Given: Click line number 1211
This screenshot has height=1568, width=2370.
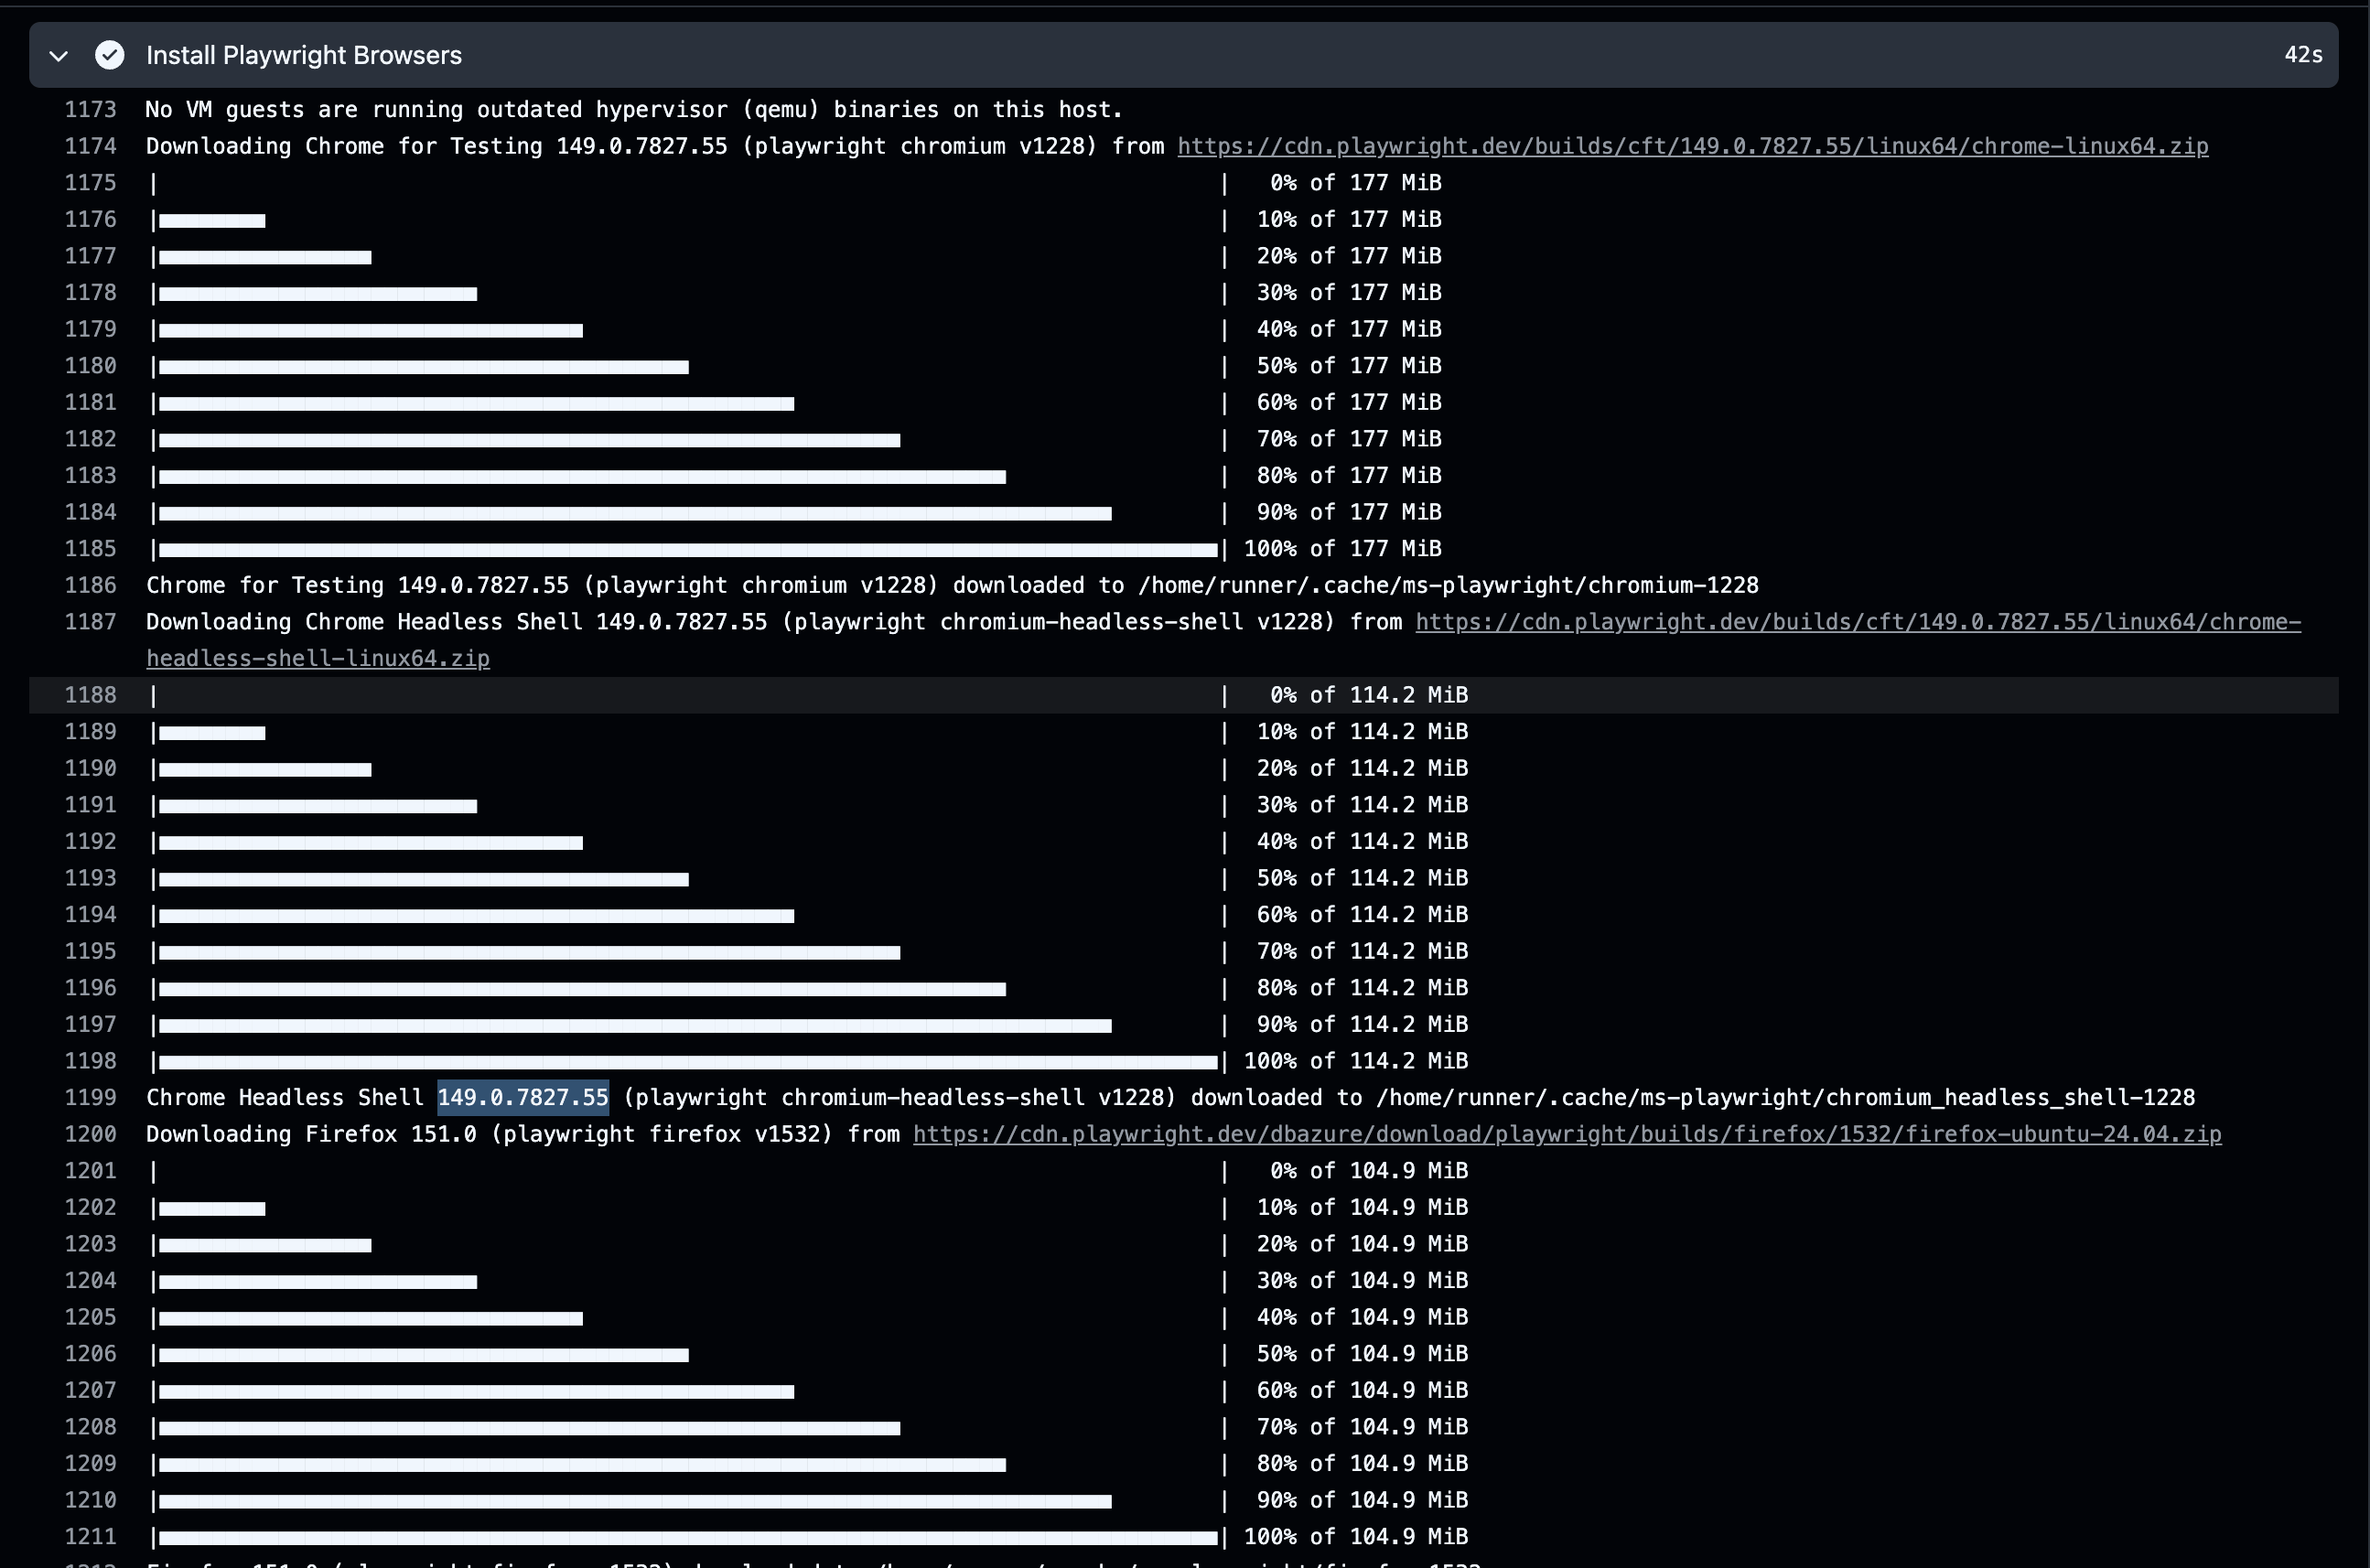Looking at the screenshot, I should (91, 1536).
